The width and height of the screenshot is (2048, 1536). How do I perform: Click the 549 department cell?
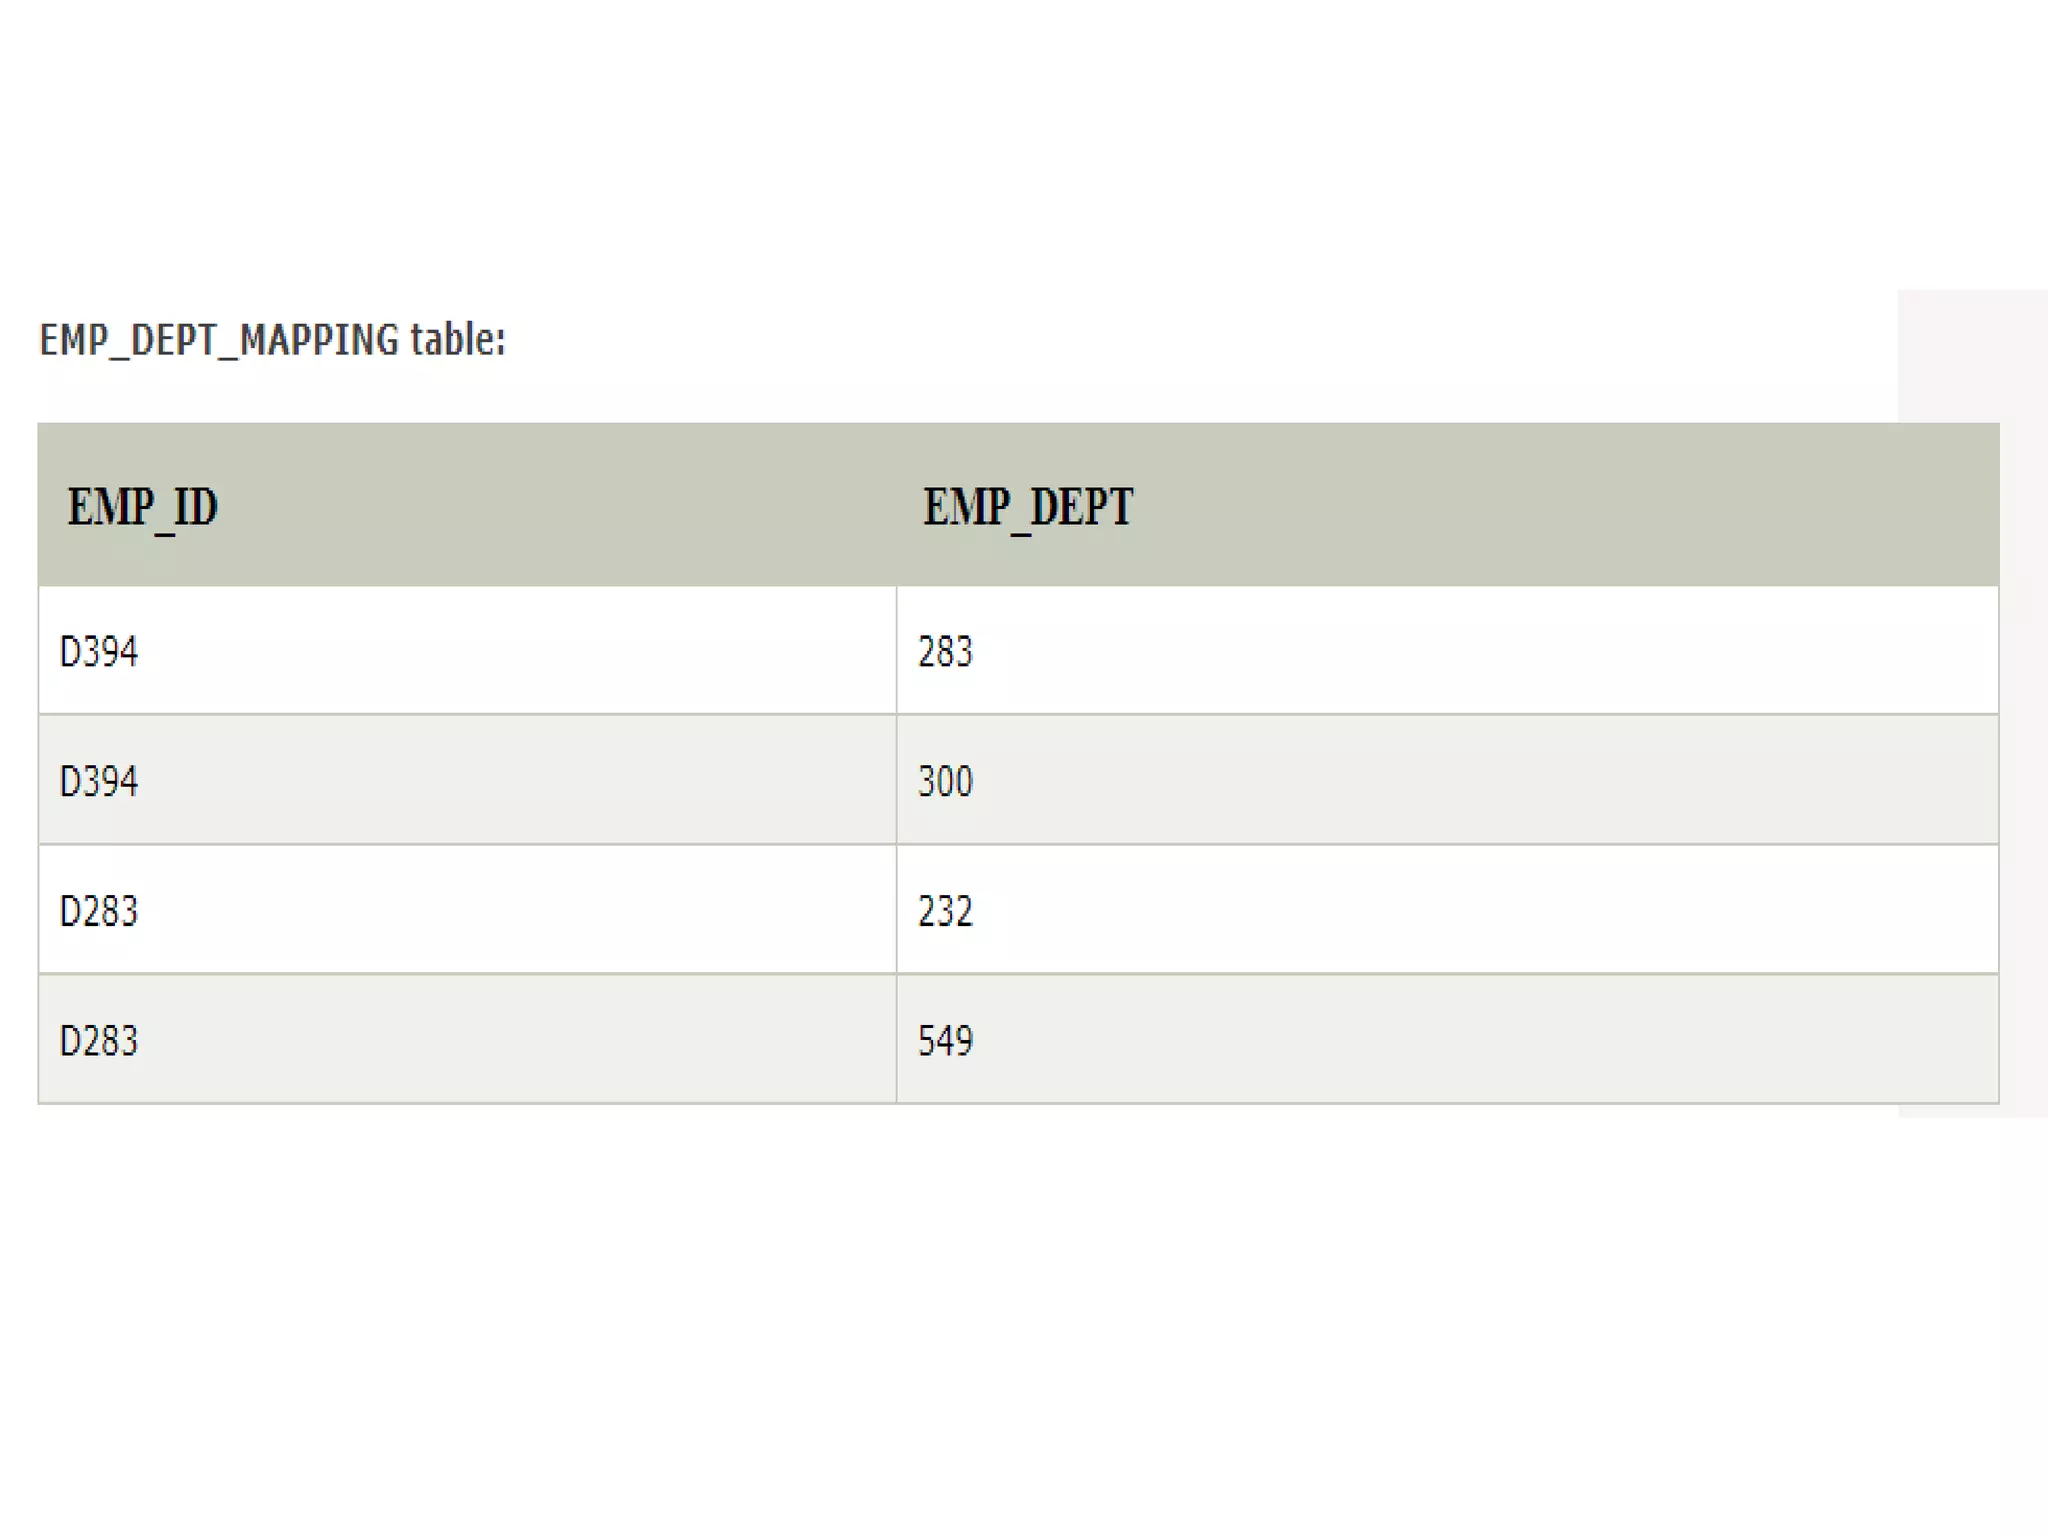945,1041
